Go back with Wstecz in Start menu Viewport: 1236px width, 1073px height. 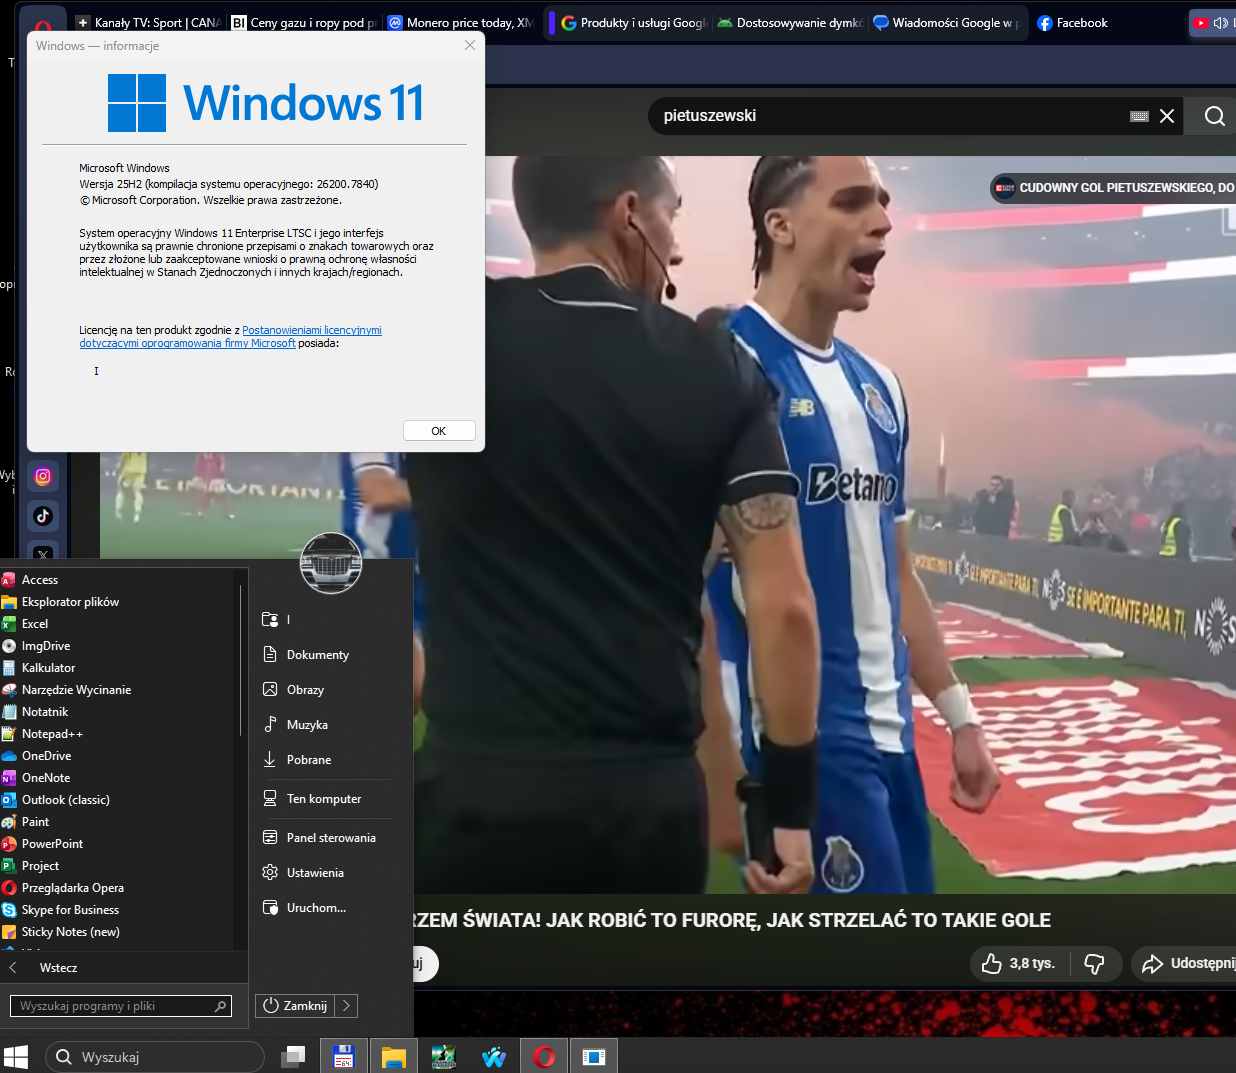click(x=58, y=967)
